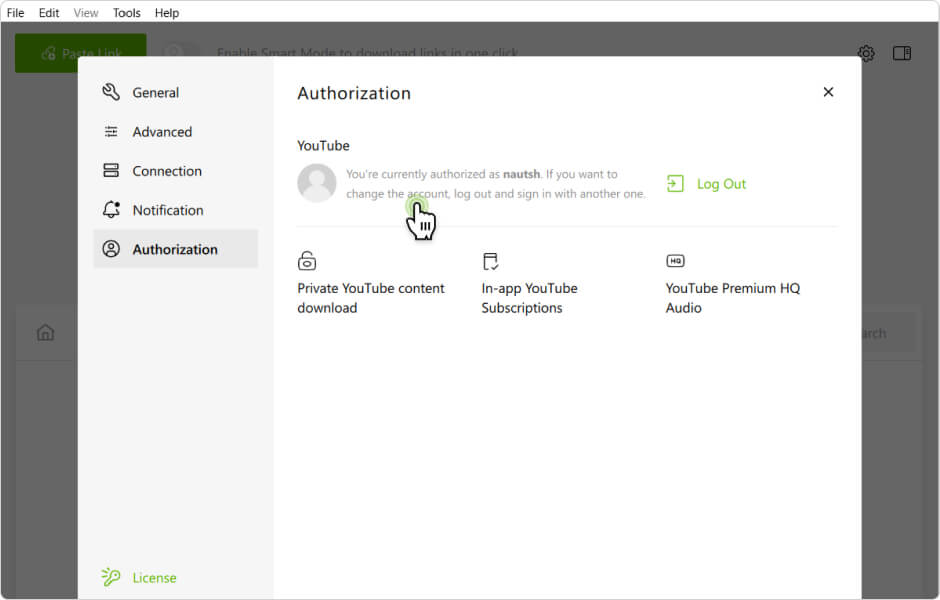The image size is (940, 600).
Task: Click the Notification bell icon
Action: (x=111, y=210)
